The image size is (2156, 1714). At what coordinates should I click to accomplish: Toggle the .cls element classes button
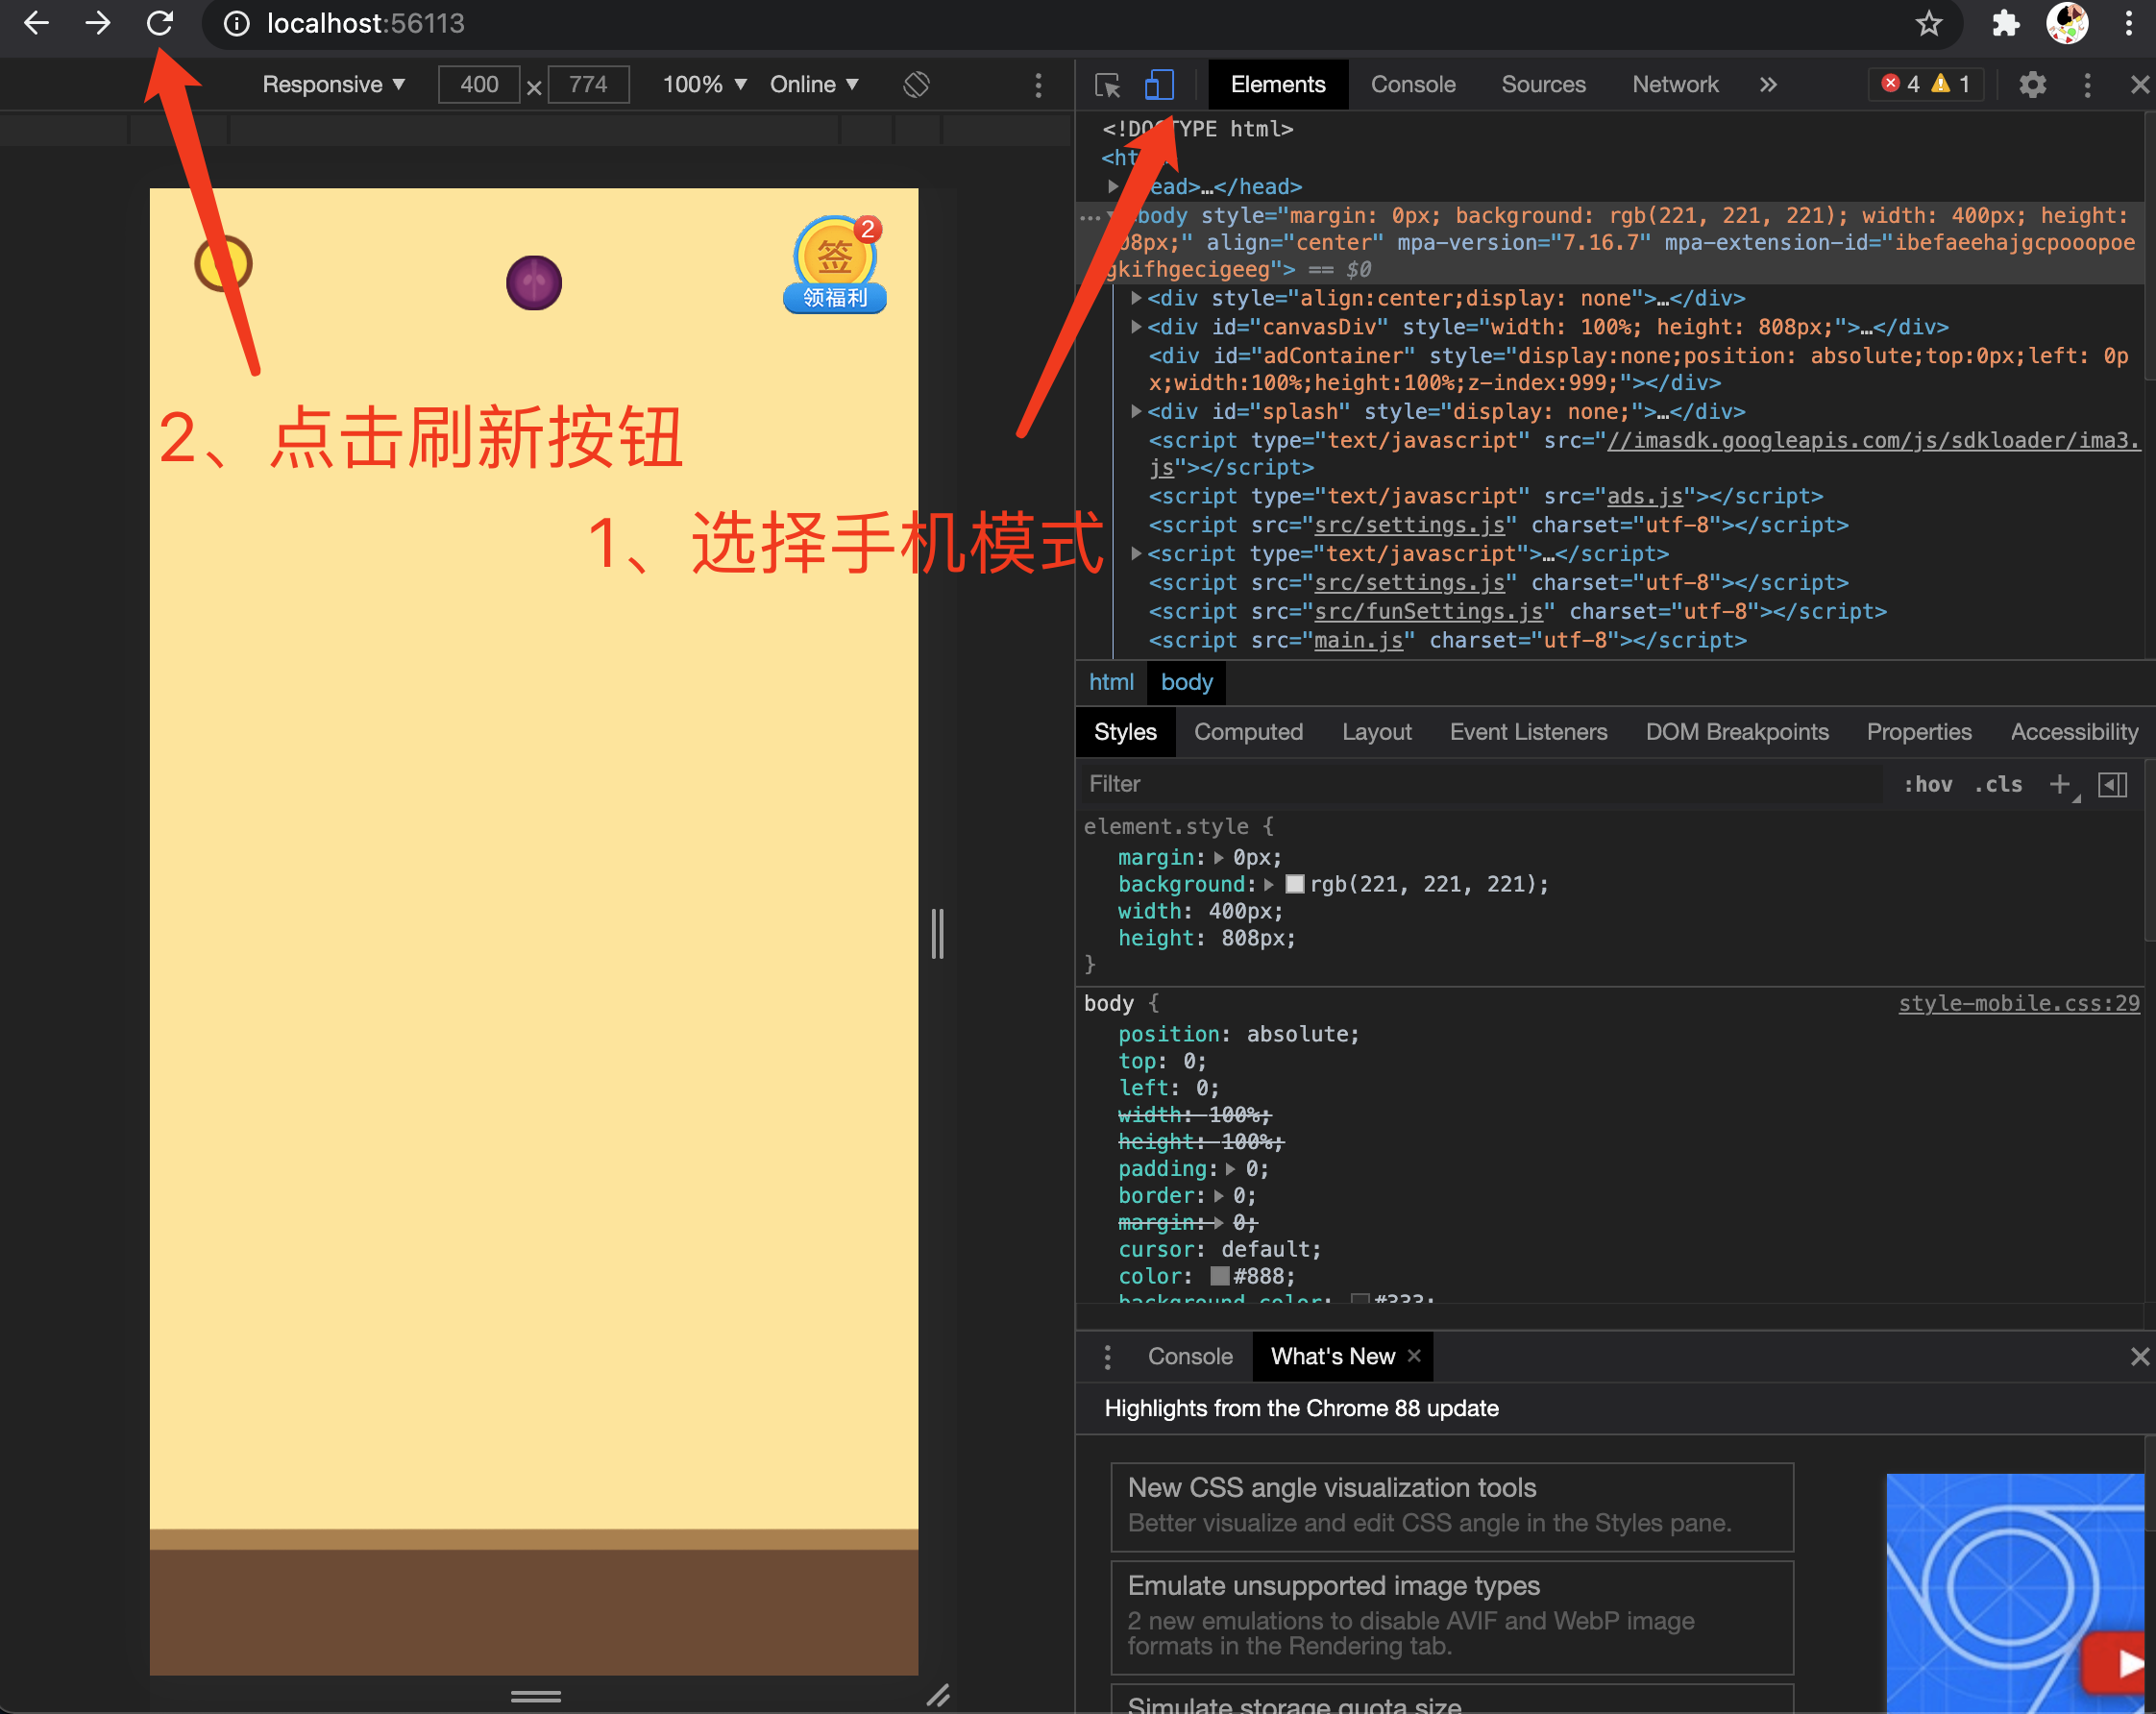click(x=1997, y=785)
